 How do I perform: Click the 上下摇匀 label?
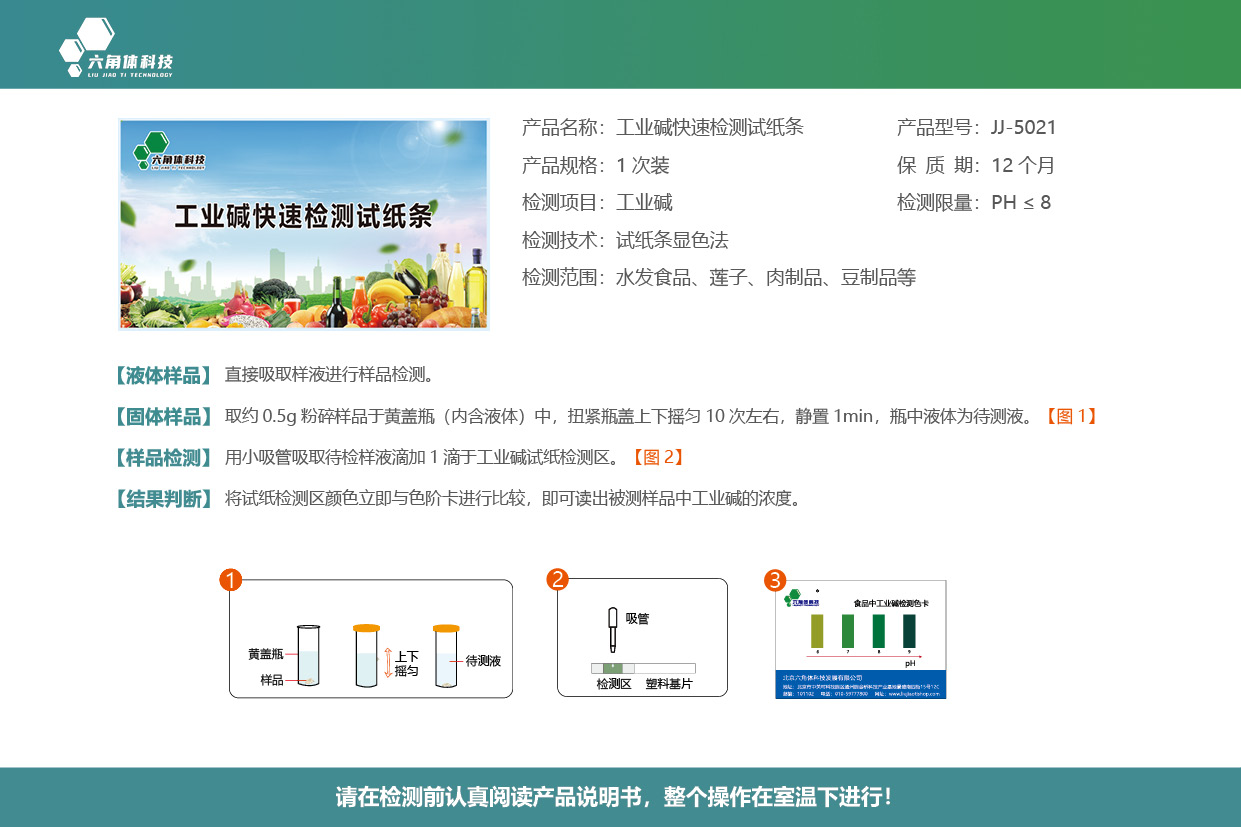click(407, 663)
